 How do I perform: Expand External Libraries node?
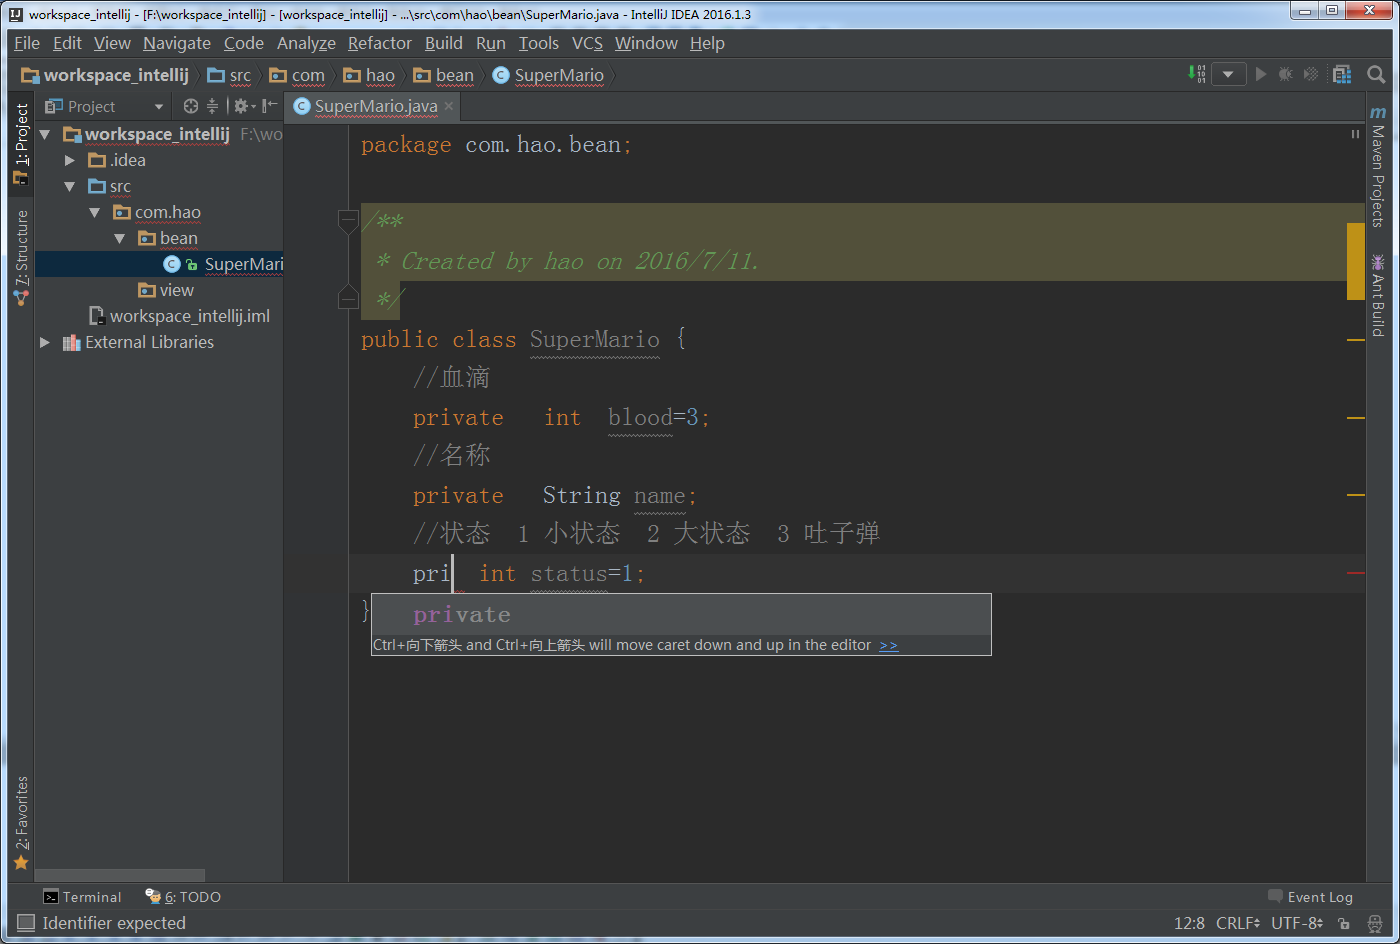(44, 342)
